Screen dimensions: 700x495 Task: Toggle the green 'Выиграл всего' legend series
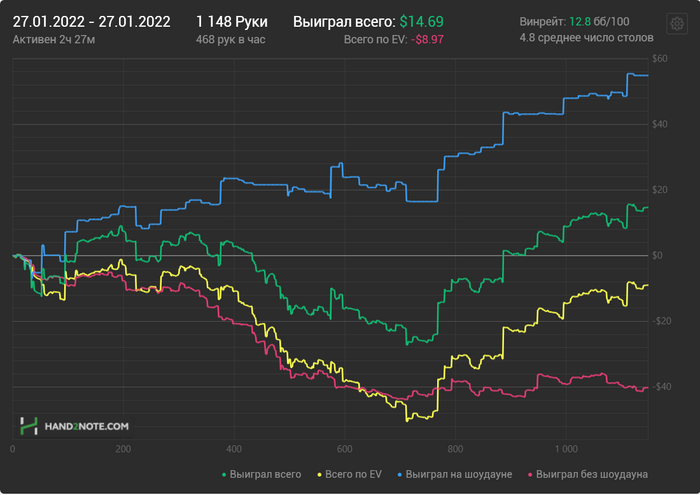[x=262, y=474]
